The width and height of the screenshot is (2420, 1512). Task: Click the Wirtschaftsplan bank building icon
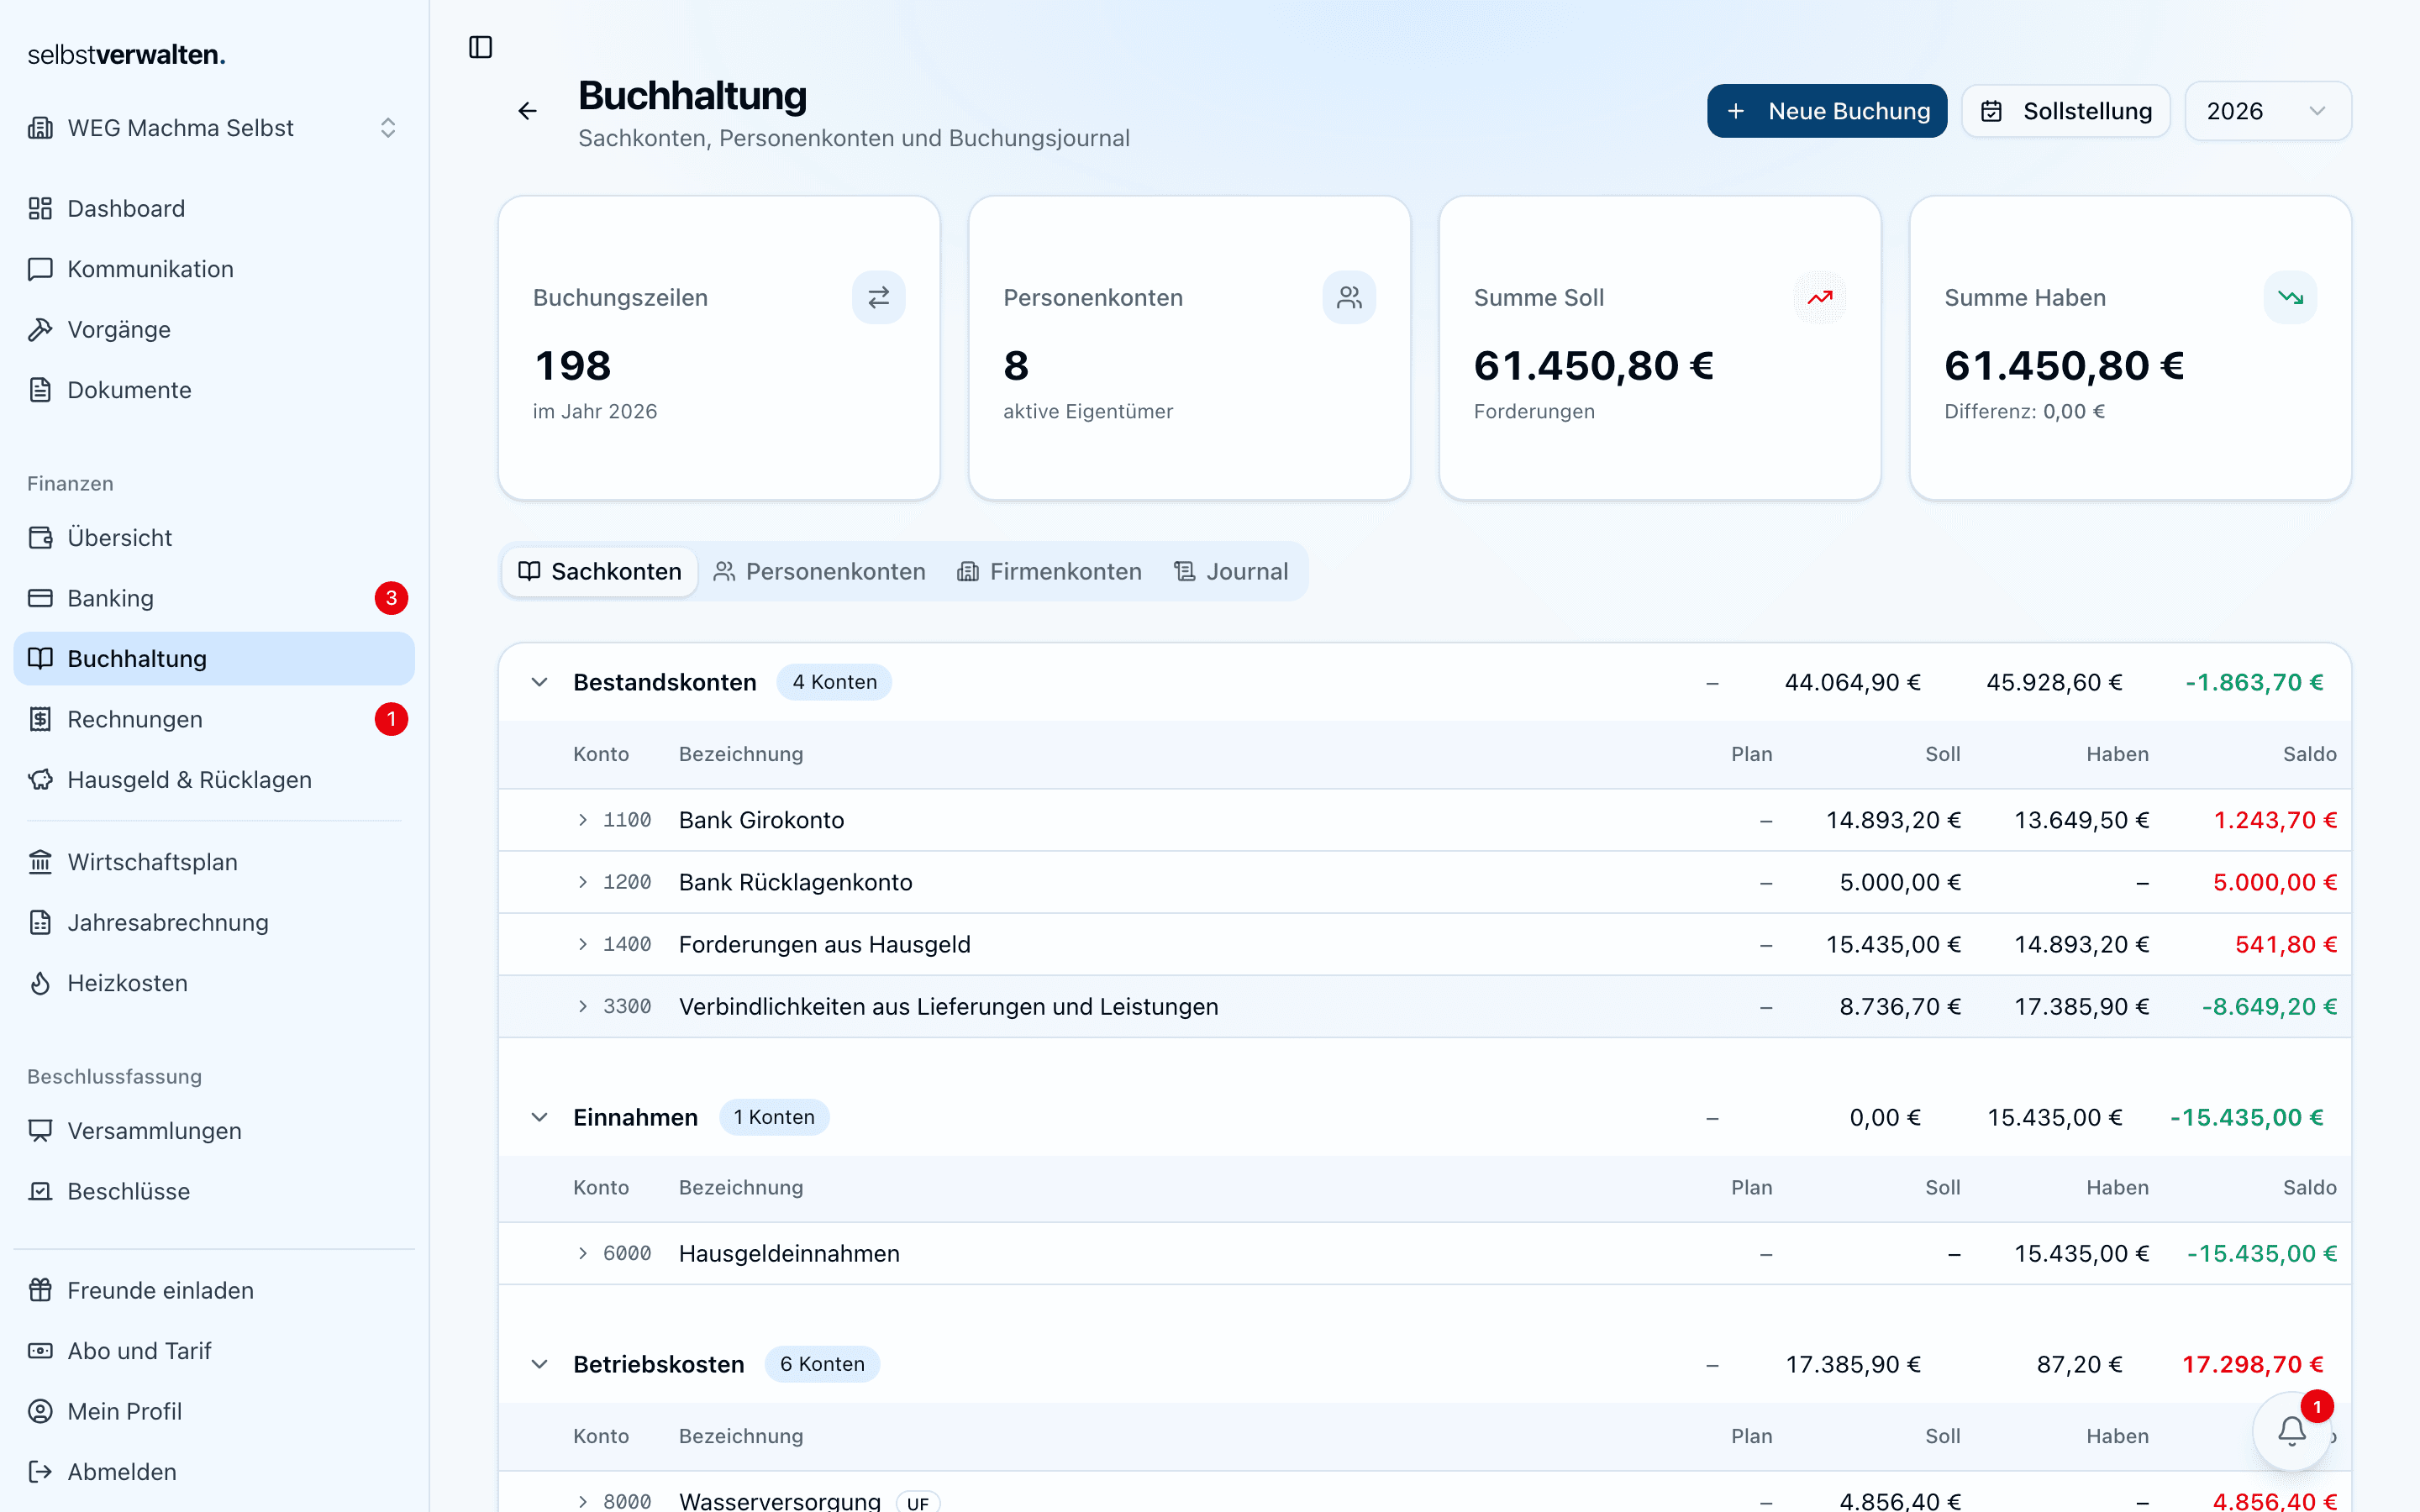click(40, 862)
